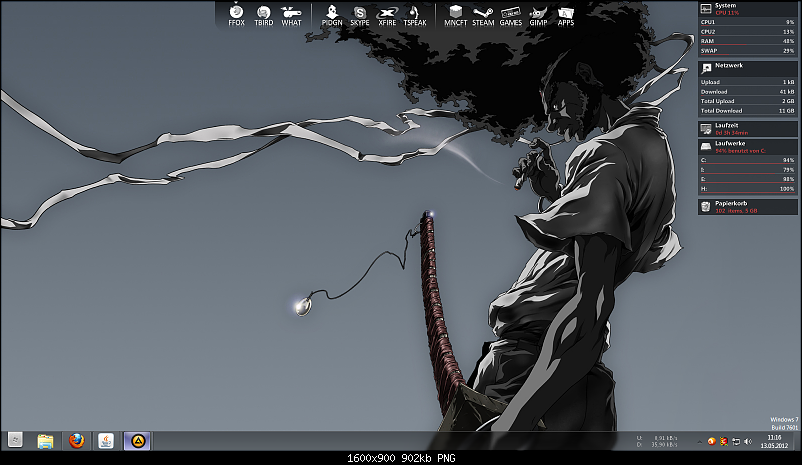Click the Java app taskbar icon
Screen dimensions: 802x465
click(106, 440)
